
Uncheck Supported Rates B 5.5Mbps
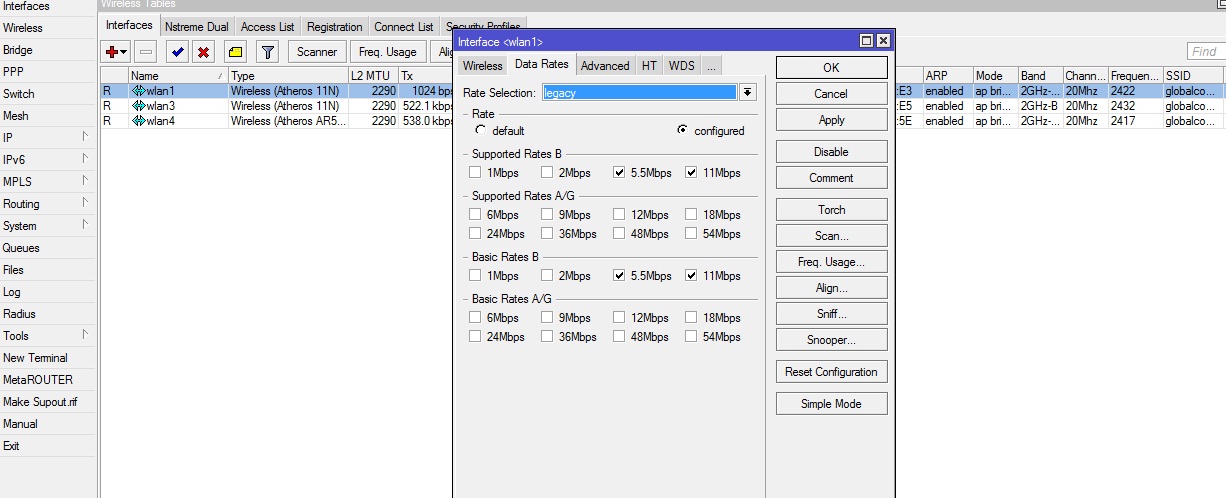619,173
